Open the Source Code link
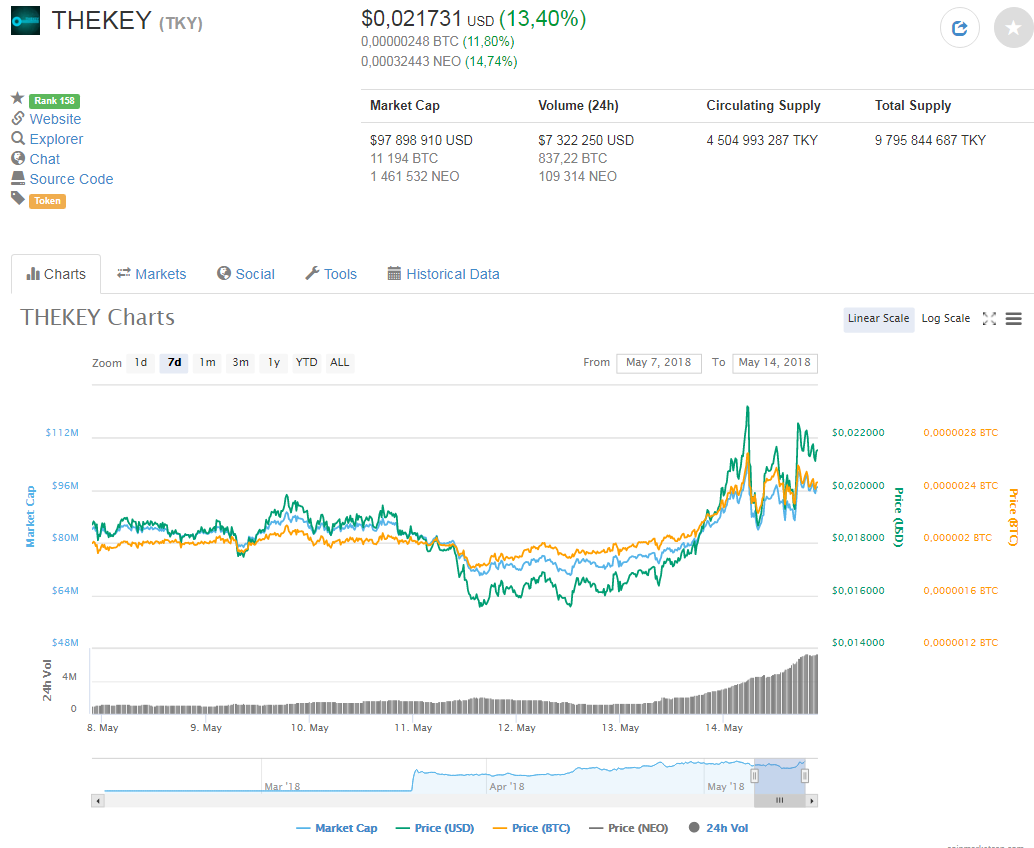1034x848 pixels. coord(71,179)
